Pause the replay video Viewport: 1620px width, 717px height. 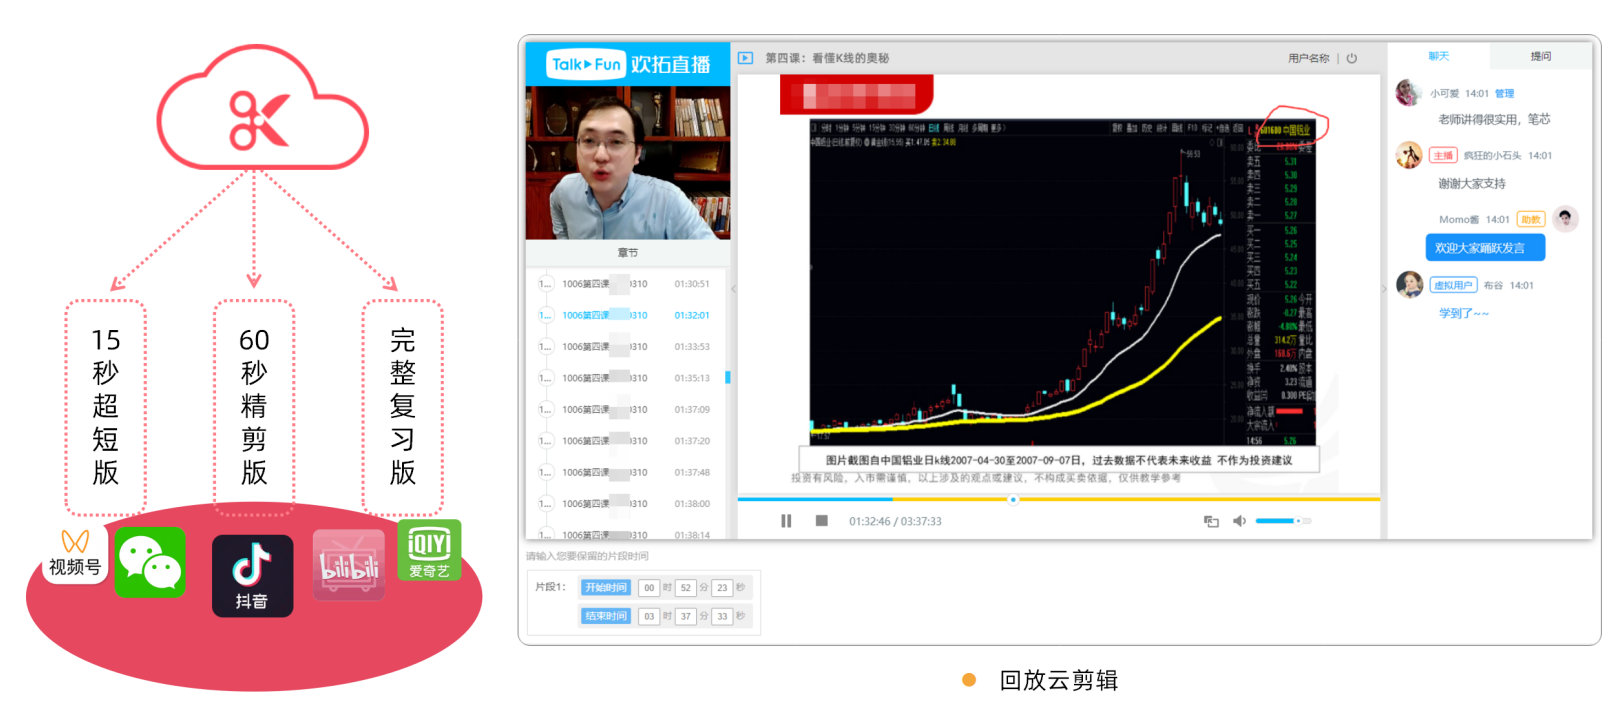pos(786,521)
